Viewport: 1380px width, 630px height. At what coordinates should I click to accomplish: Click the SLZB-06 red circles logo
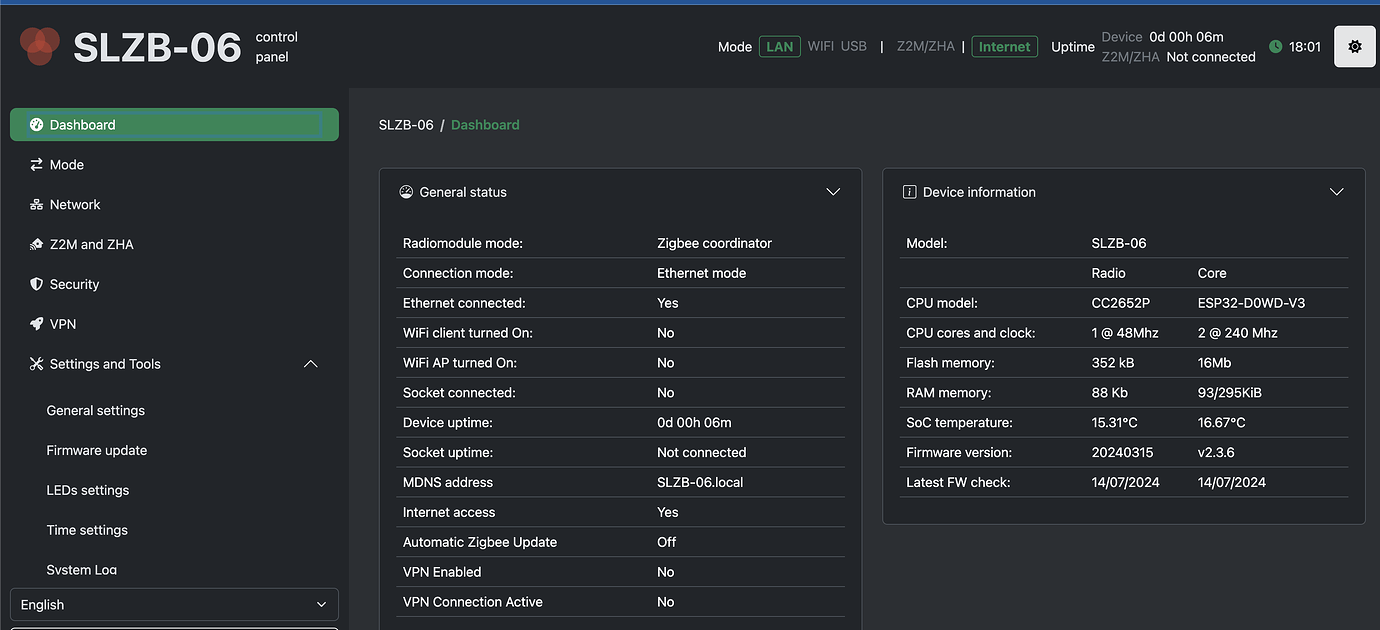(x=40, y=46)
